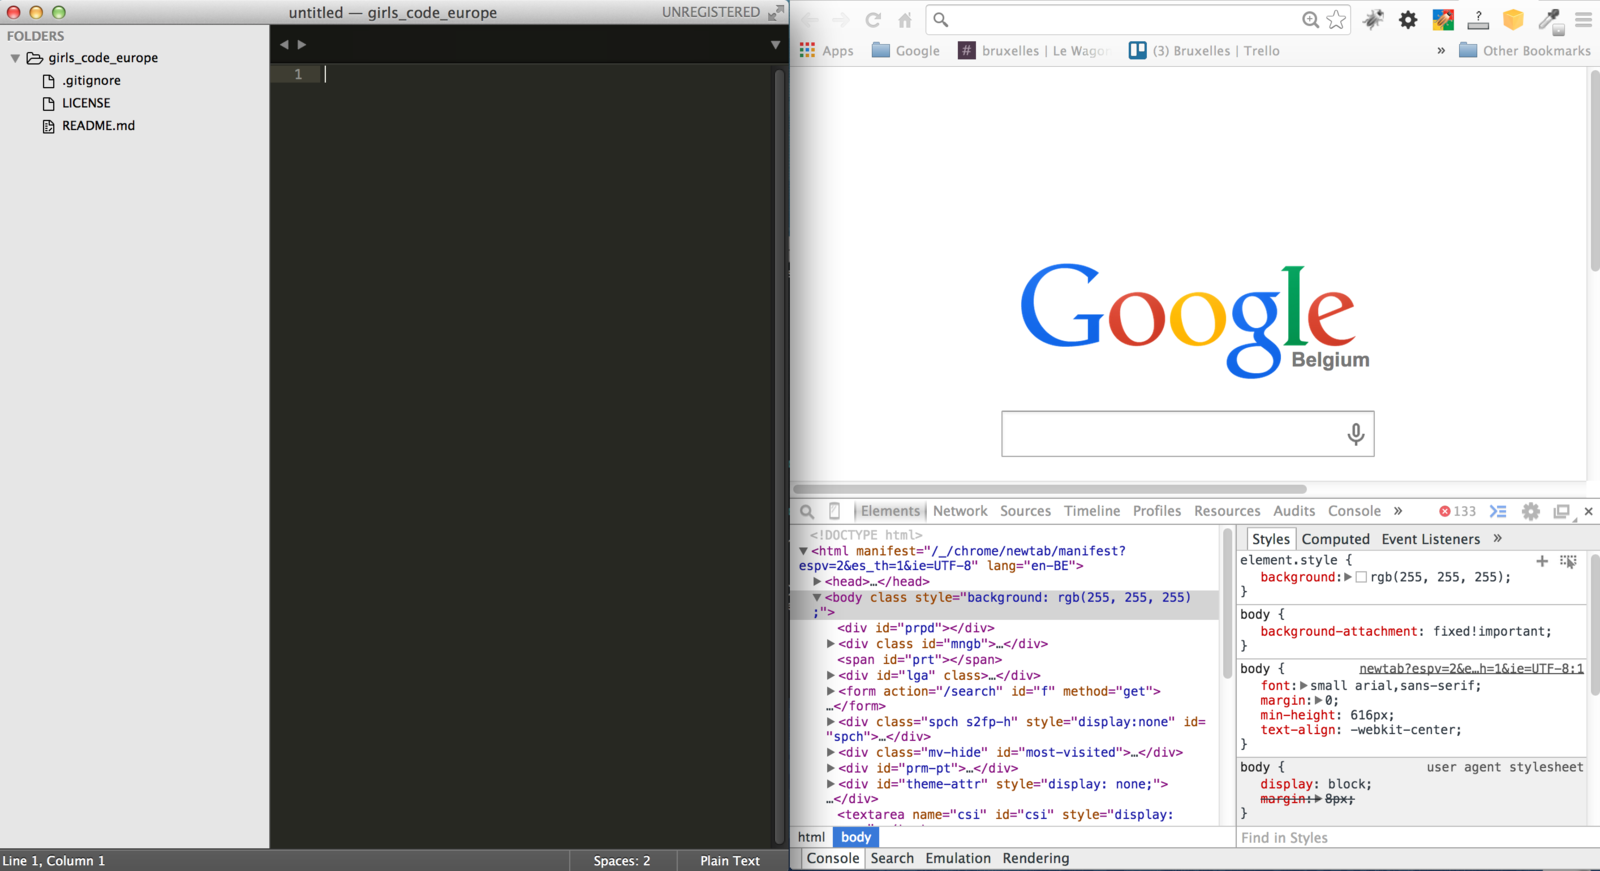
Task: Click the question-mark extension icon
Action: pyautogui.click(x=1478, y=19)
